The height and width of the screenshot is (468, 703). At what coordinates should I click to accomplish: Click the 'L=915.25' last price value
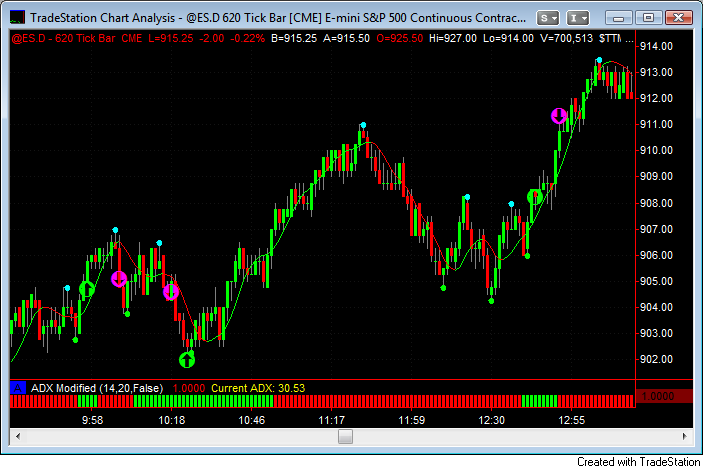click(x=171, y=39)
